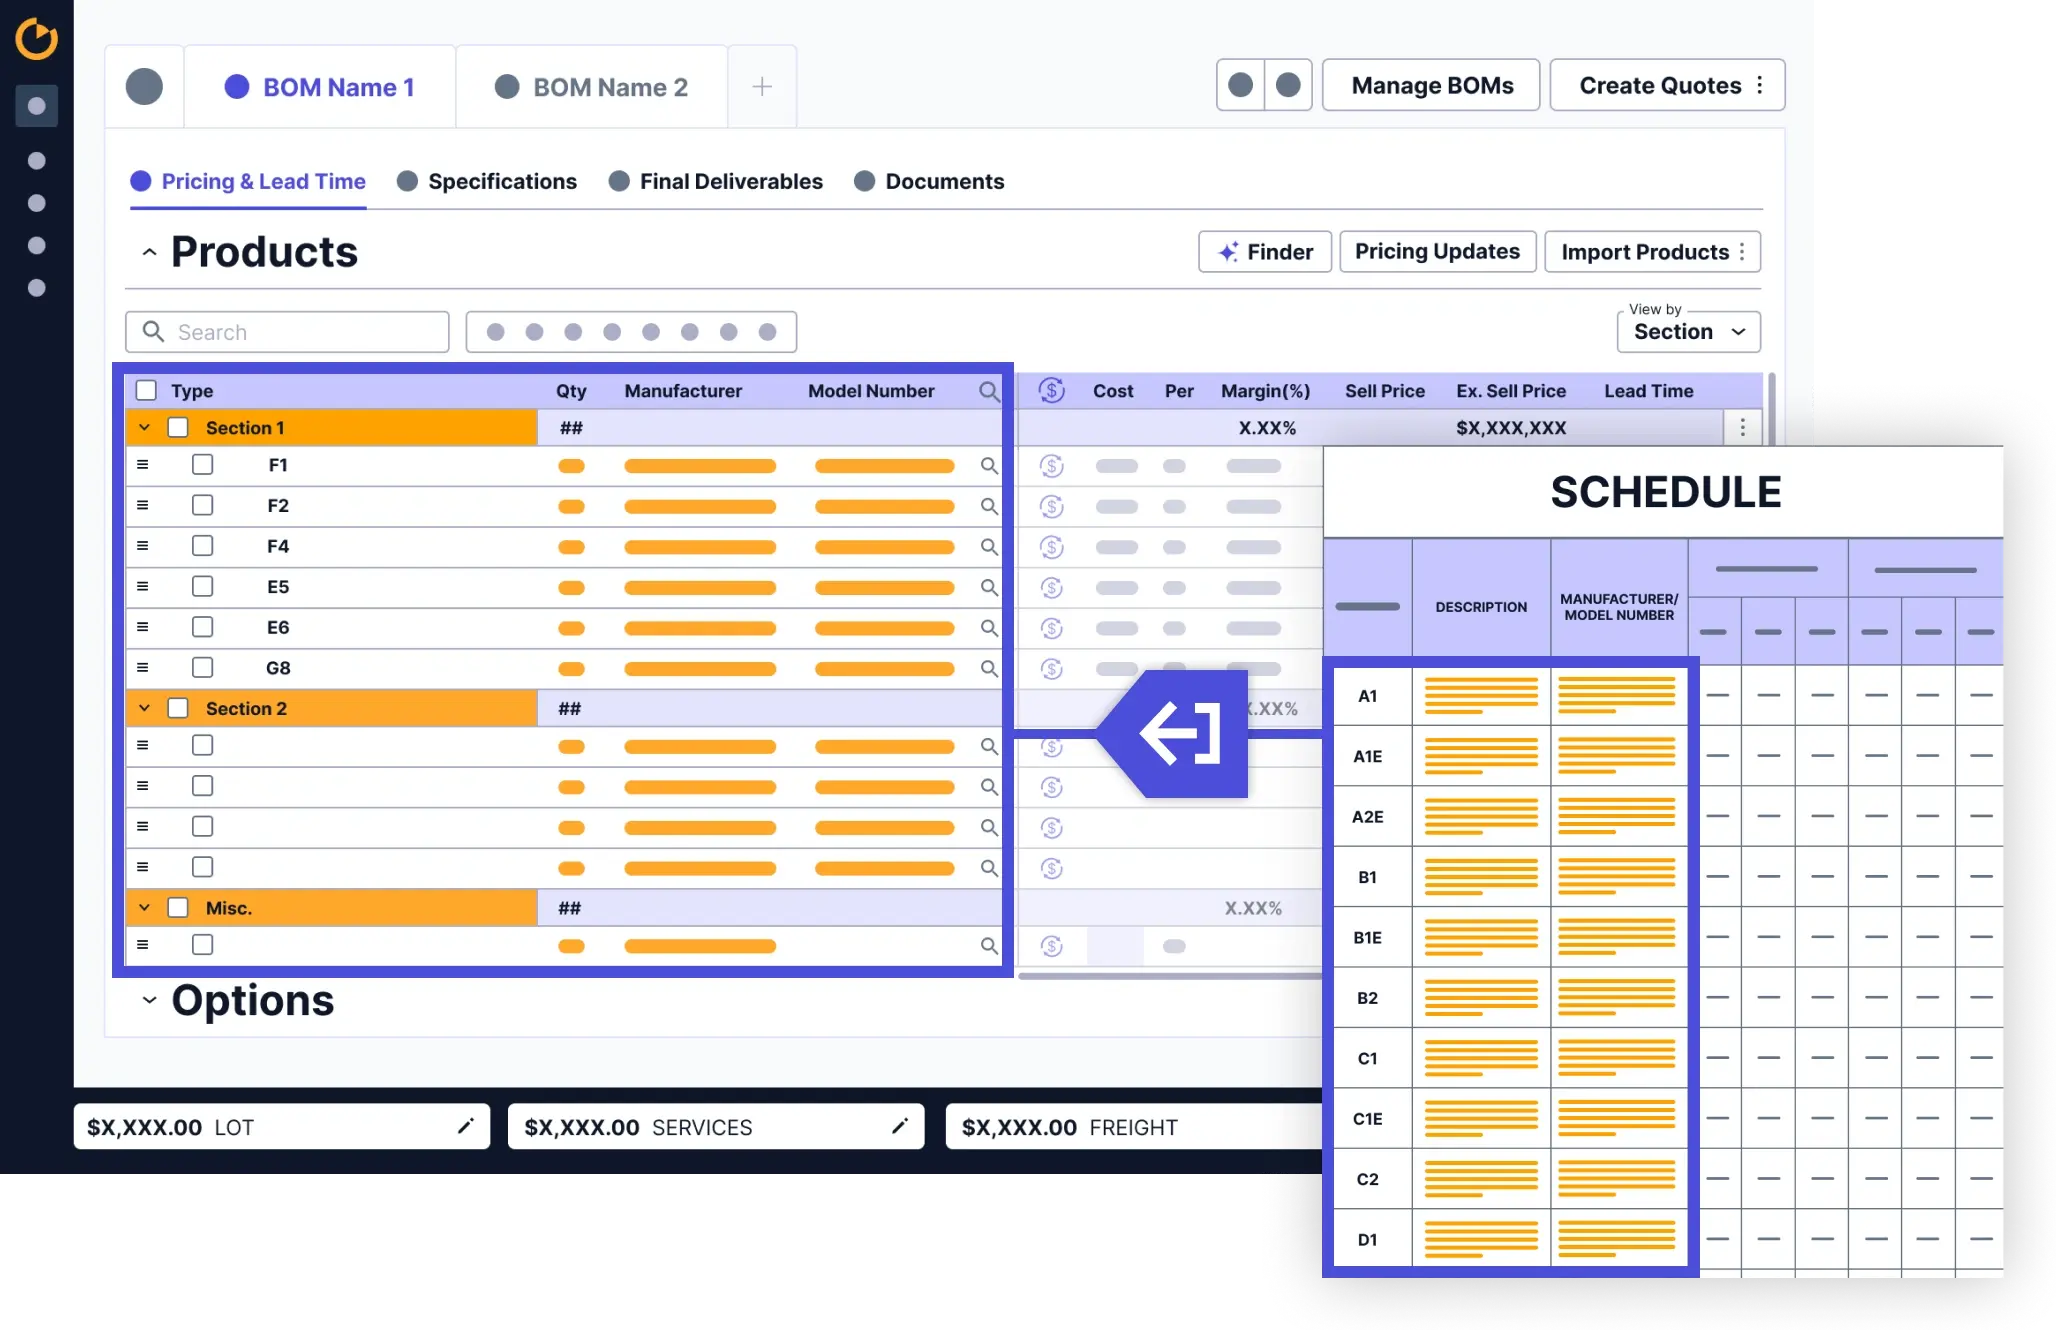This screenshot has width=2056, height=1330.
Task: Expand the Options section chevron
Action: pyautogui.click(x=149, y=1000)
